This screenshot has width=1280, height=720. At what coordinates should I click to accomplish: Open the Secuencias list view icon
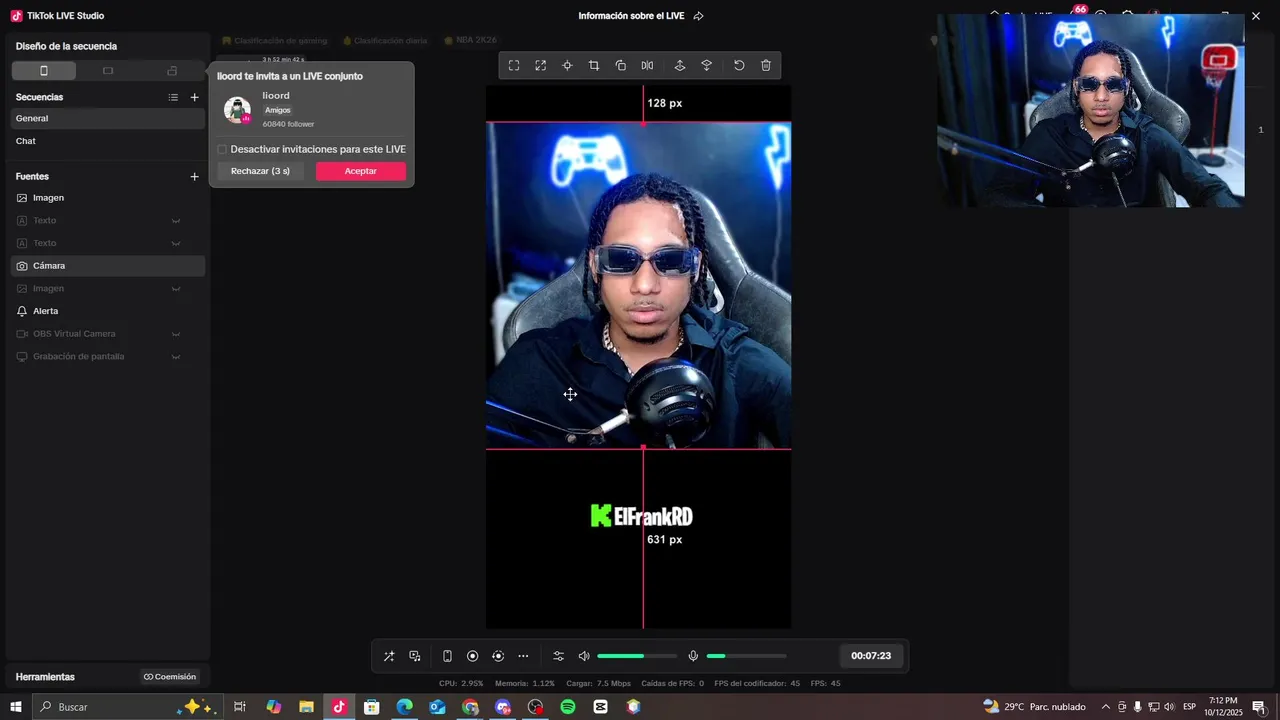click(x=173, y=97)
